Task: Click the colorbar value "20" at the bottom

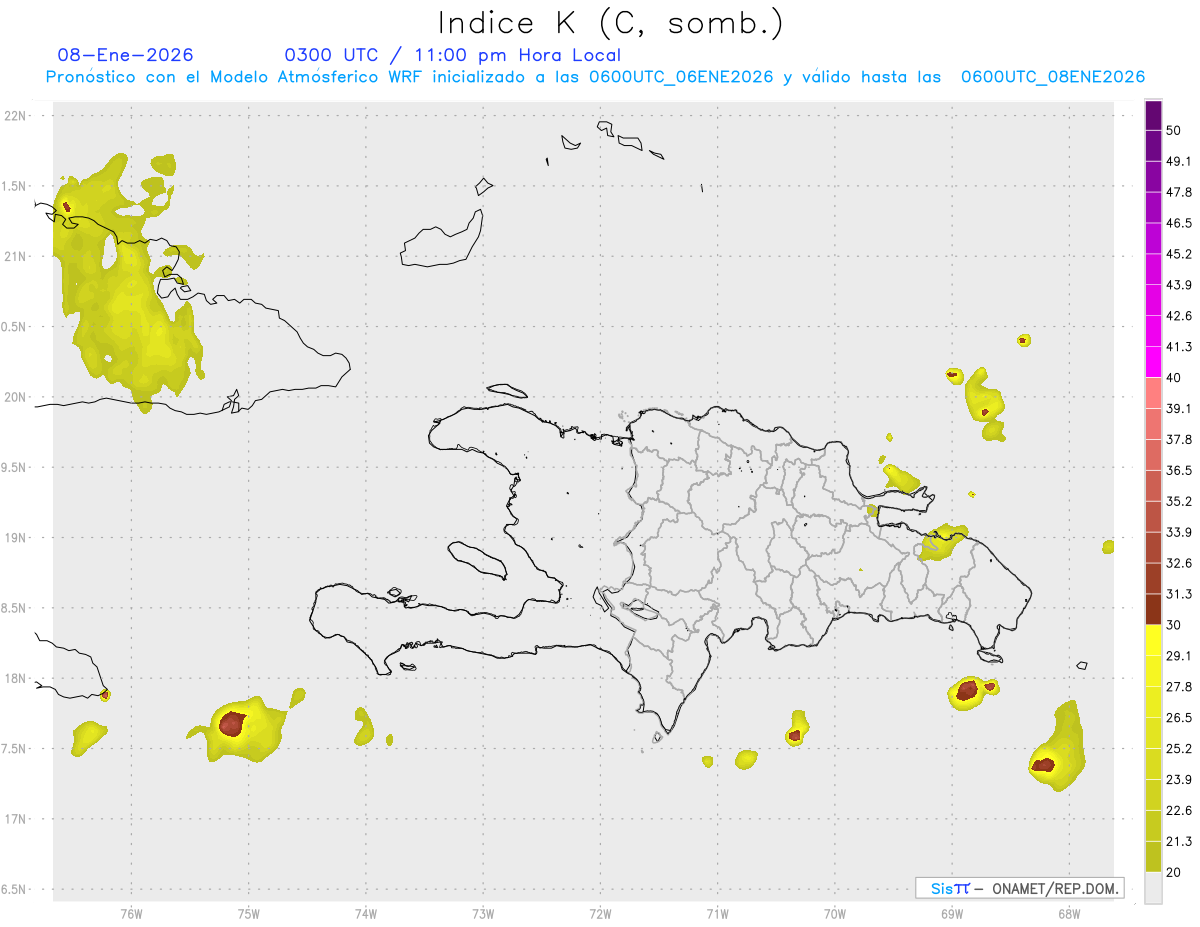Action: (1174, 872)
